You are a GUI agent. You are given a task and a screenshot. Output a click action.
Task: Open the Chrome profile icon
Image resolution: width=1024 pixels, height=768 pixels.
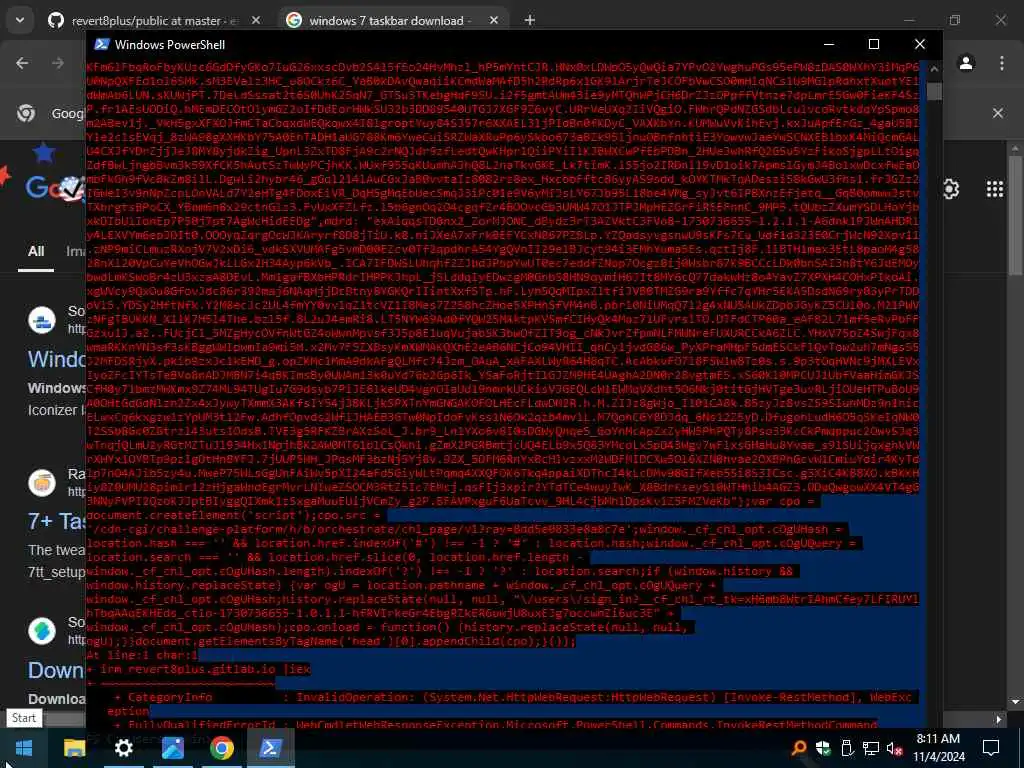966,63
